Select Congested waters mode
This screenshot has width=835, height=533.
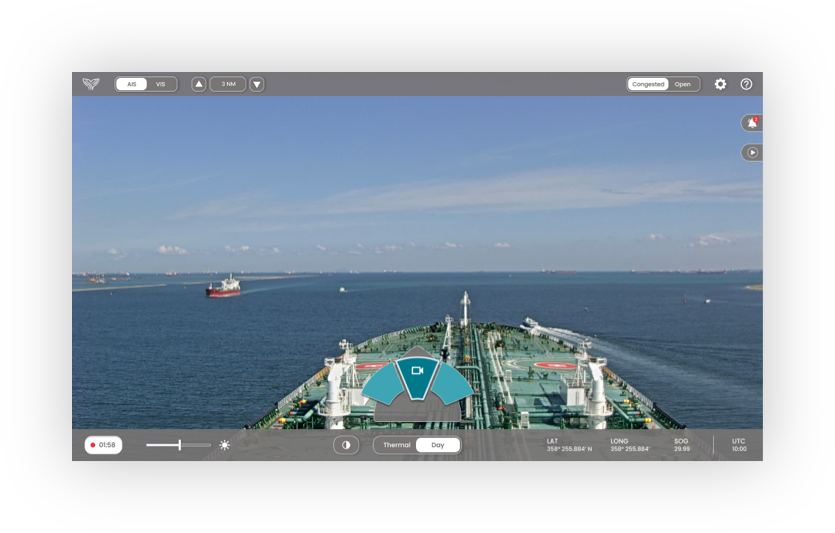[x=648, y=84]
